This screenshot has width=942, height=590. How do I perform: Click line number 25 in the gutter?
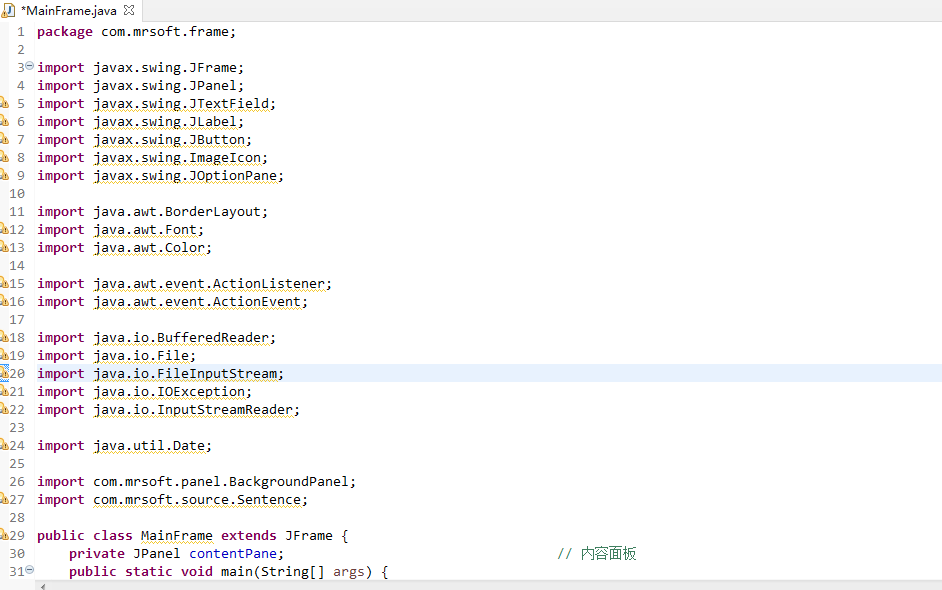coord(17,464)
